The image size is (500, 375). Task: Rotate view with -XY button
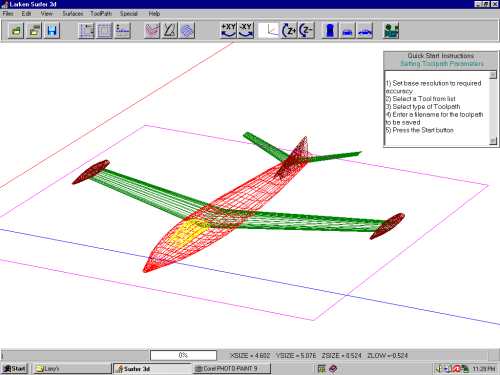click(246, 31)
